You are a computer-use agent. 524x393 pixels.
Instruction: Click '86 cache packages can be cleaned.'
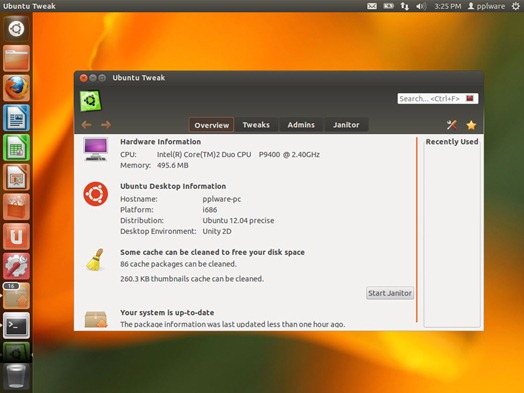tap(178, 264)
